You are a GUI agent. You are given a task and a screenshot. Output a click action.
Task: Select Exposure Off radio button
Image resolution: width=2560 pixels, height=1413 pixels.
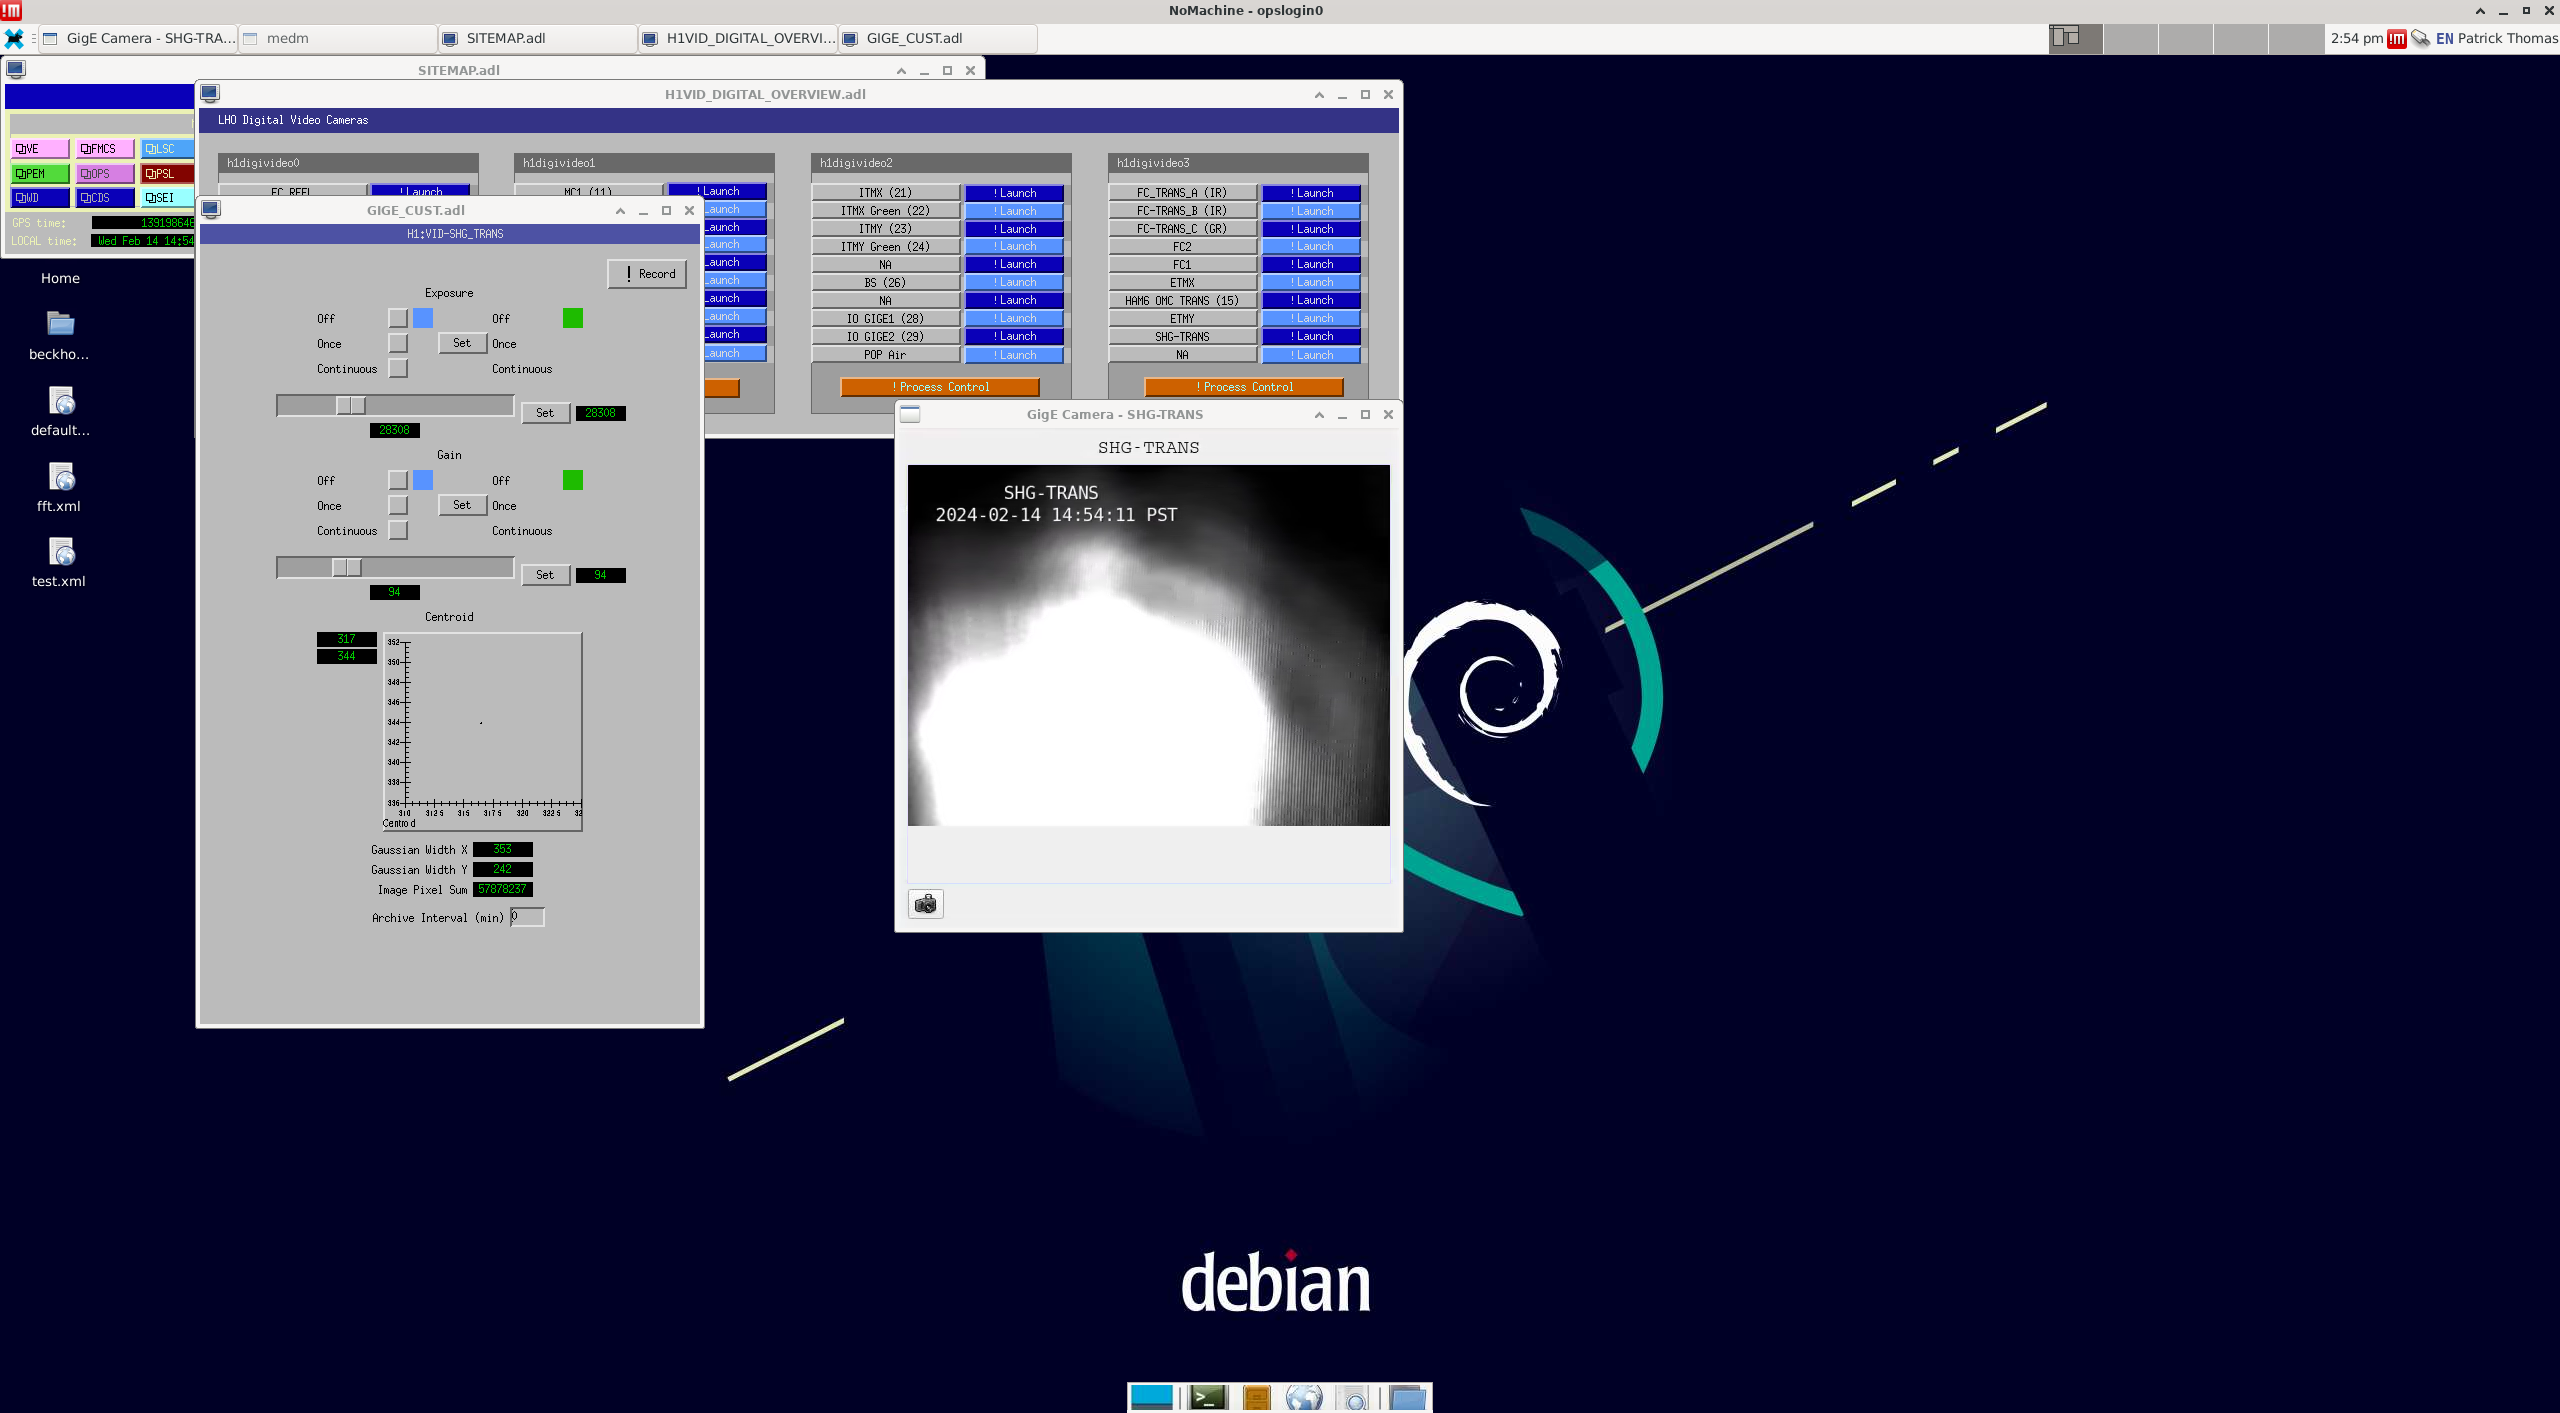[x=398, y=318]
